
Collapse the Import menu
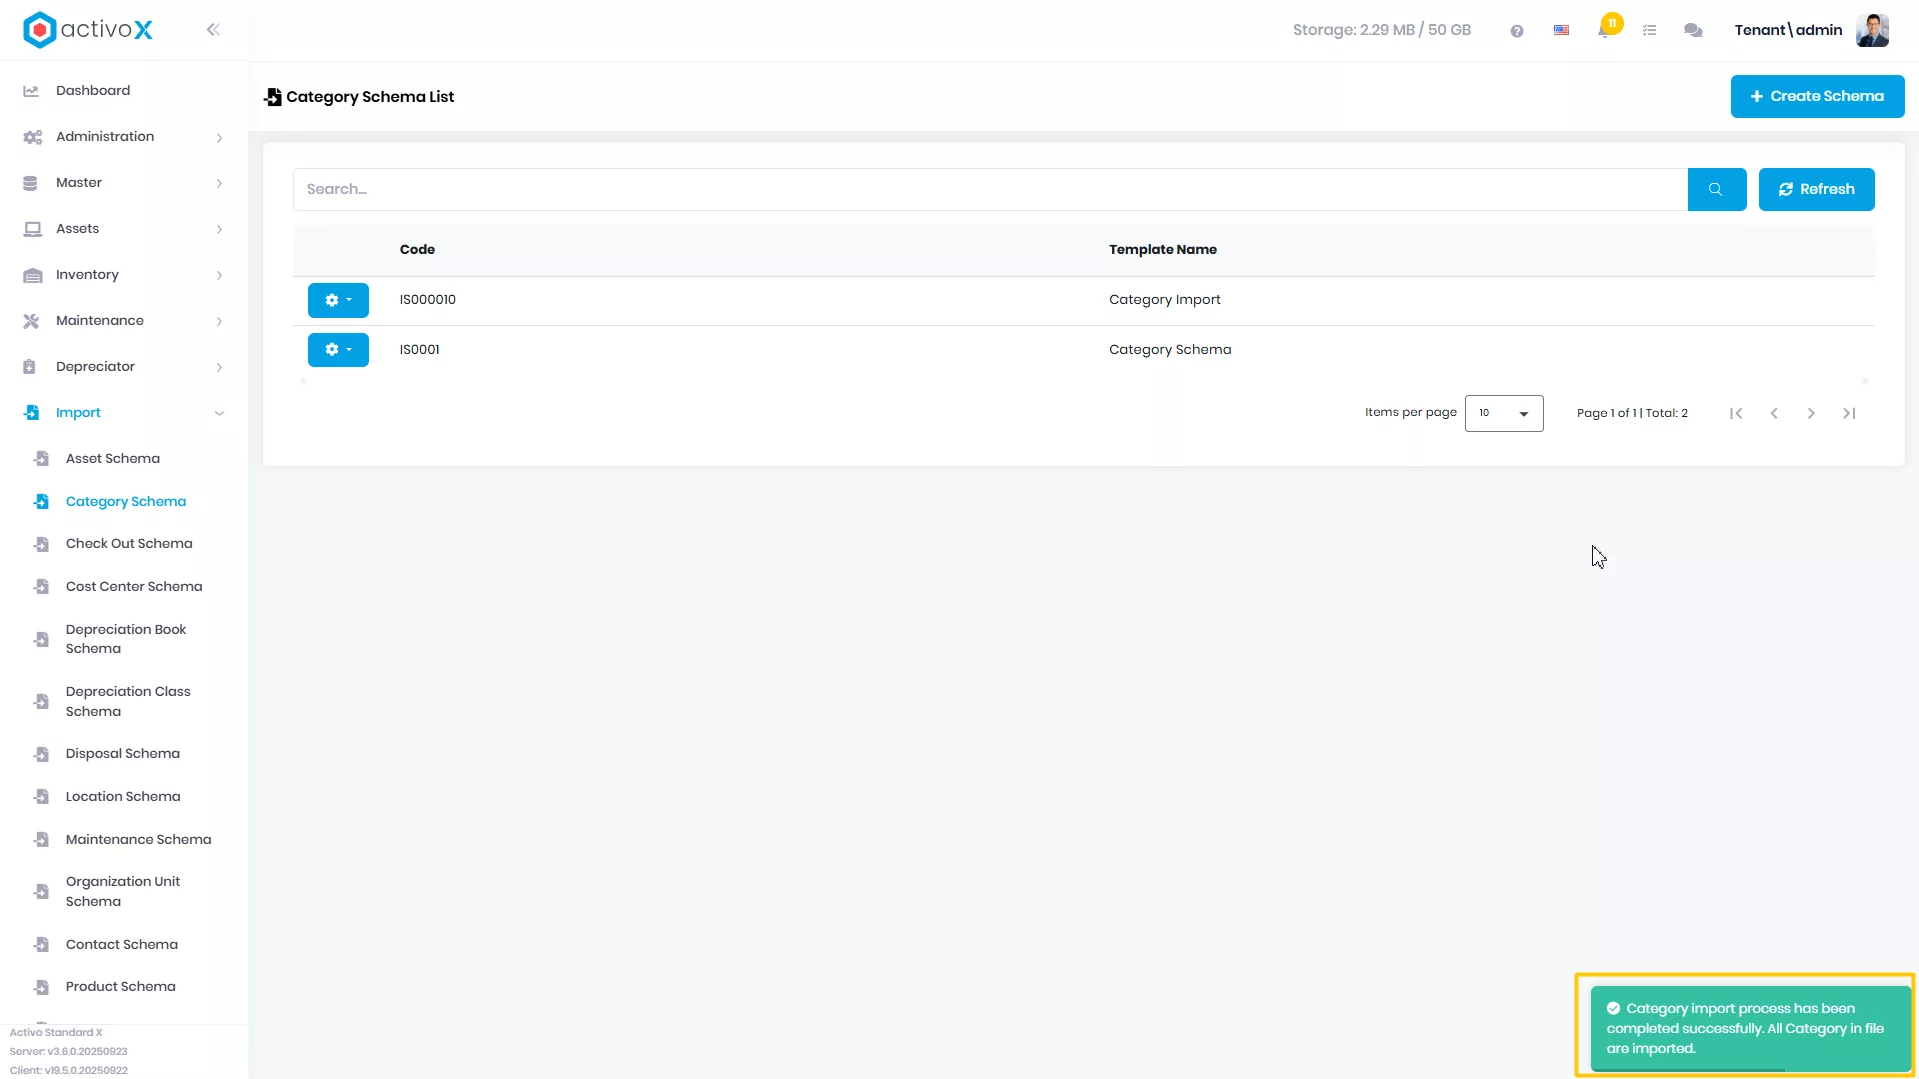tap(124, 413)
